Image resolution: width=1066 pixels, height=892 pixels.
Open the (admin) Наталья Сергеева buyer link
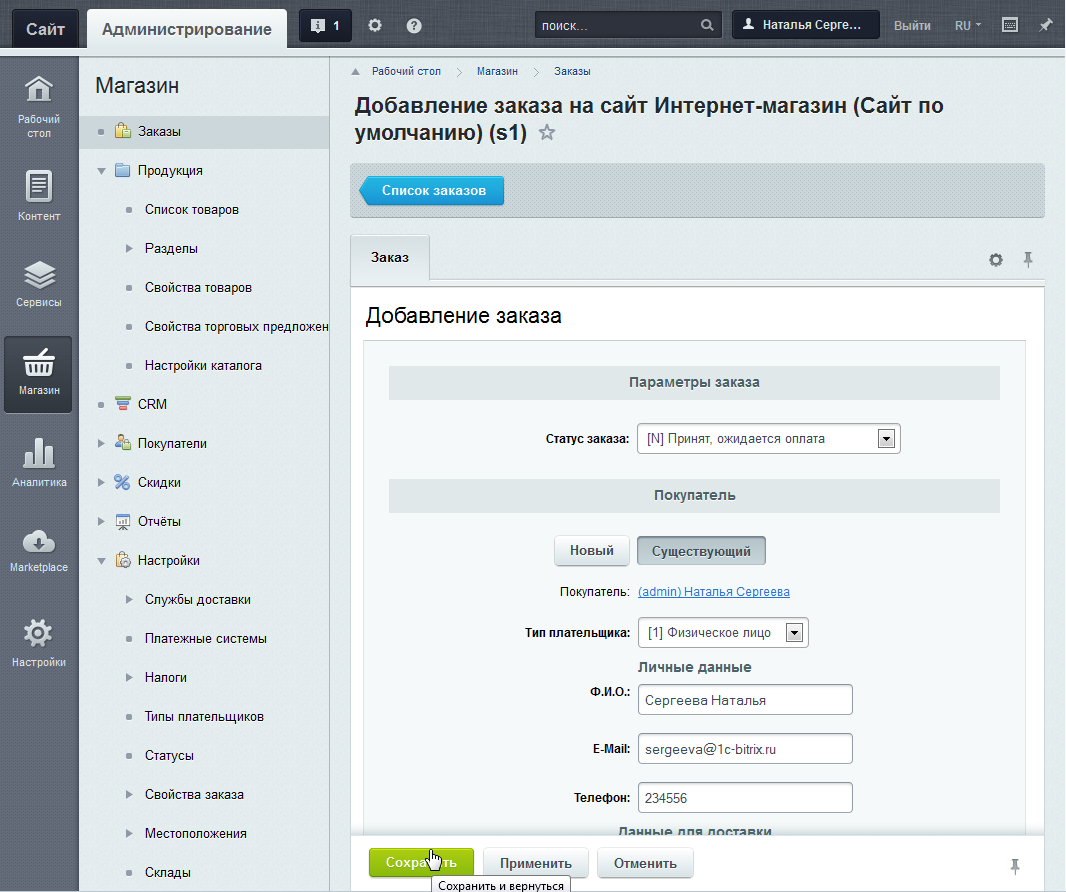[713, 592]
